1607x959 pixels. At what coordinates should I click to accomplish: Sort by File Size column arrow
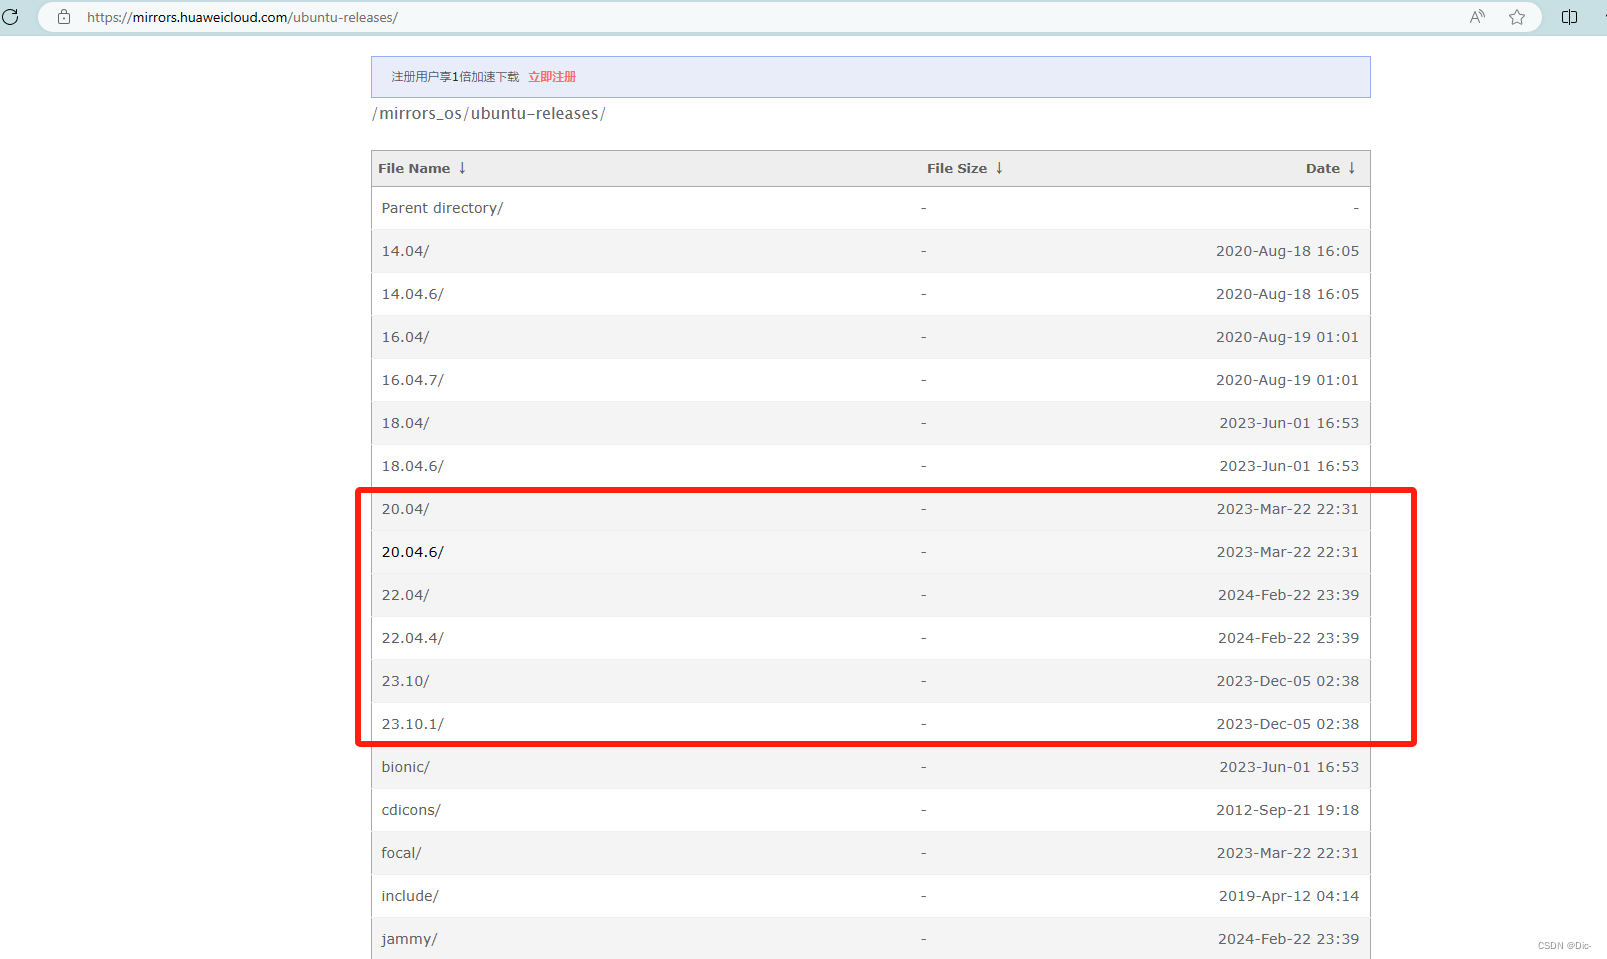click(x=999, y=168)
